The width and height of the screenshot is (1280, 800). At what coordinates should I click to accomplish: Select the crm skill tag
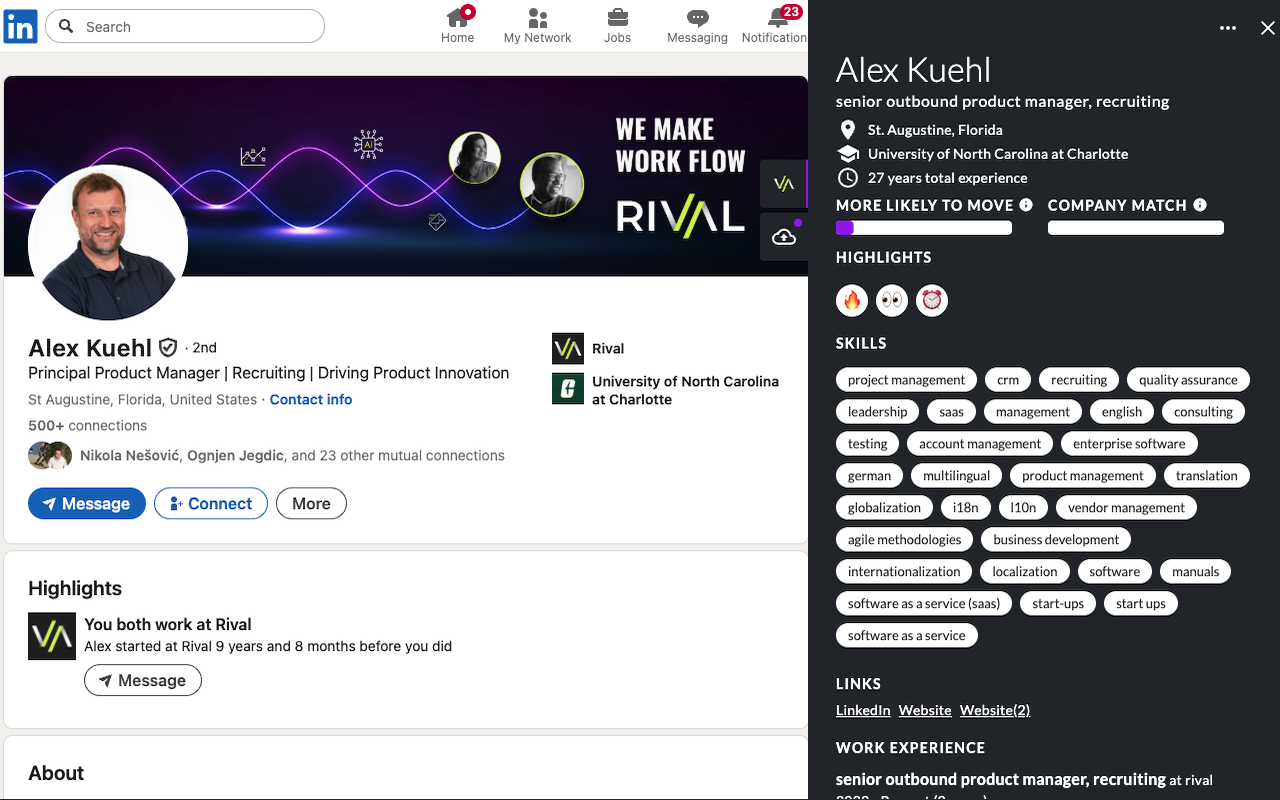point(1008,379)
